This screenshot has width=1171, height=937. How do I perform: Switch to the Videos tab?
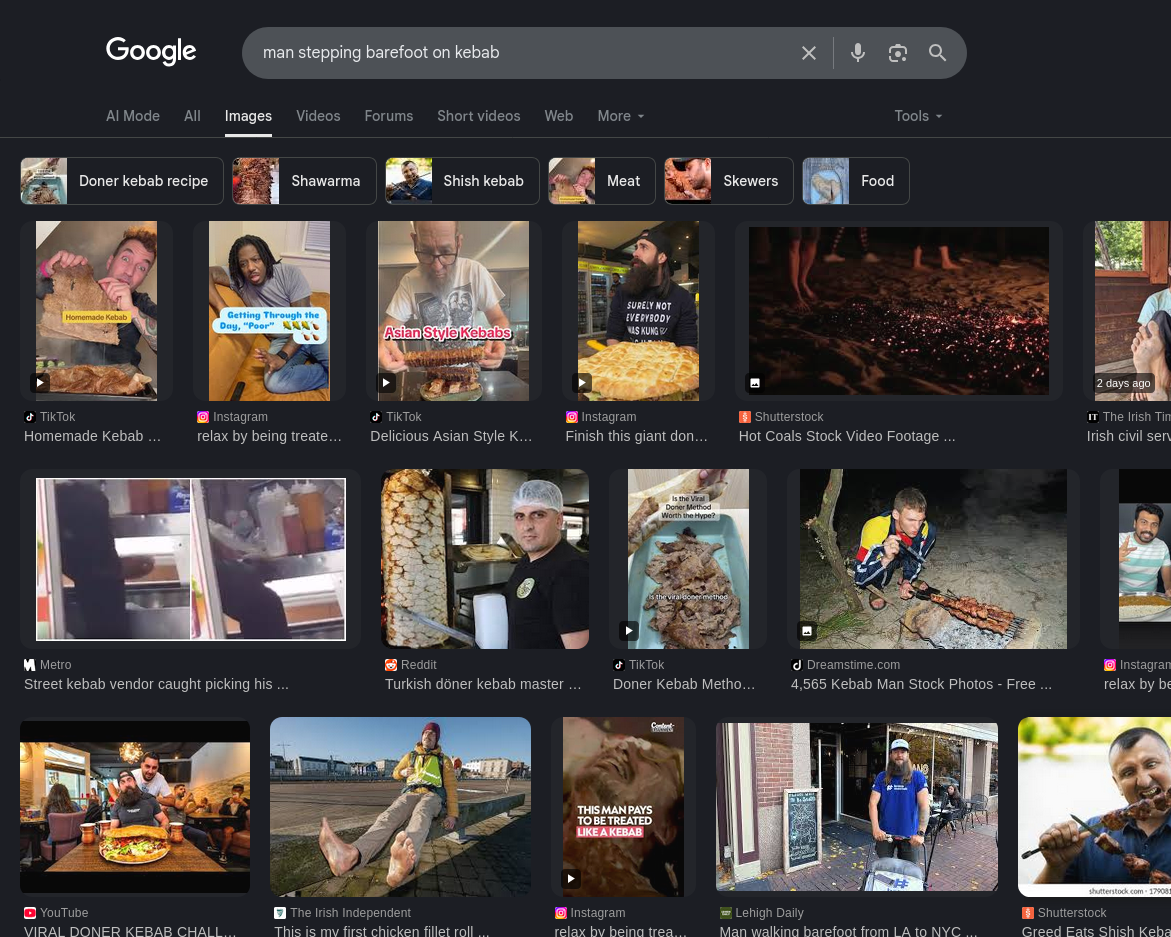318,116
